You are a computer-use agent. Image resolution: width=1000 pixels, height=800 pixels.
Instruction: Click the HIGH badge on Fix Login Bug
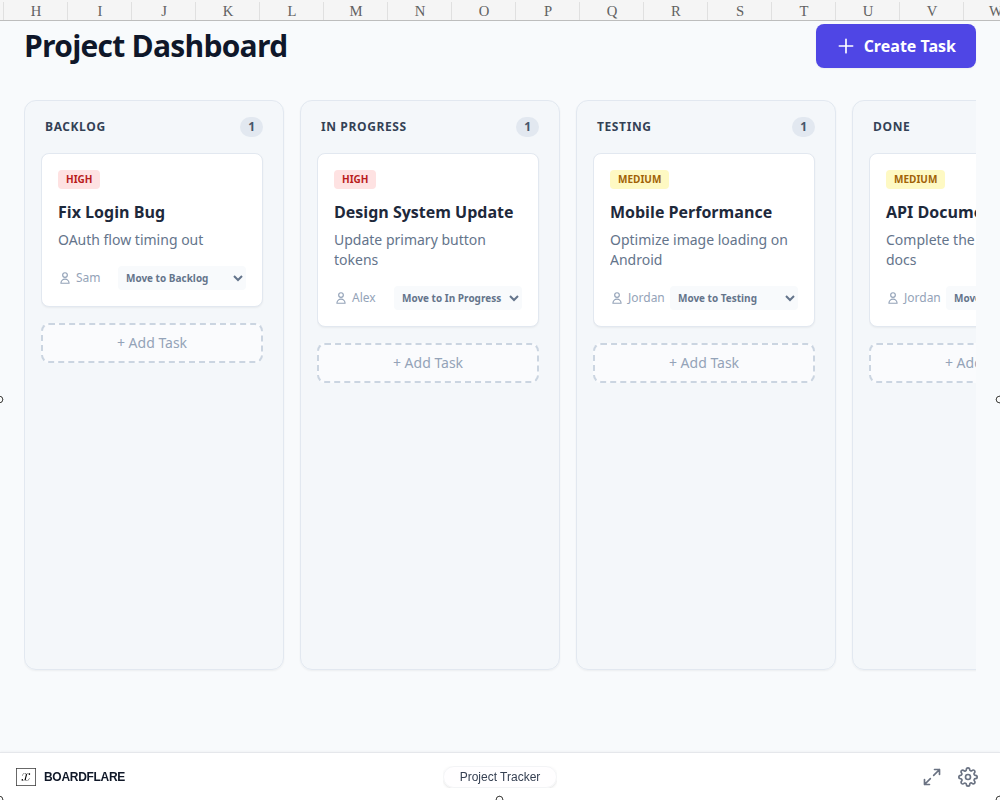click(x=79, y=179)
